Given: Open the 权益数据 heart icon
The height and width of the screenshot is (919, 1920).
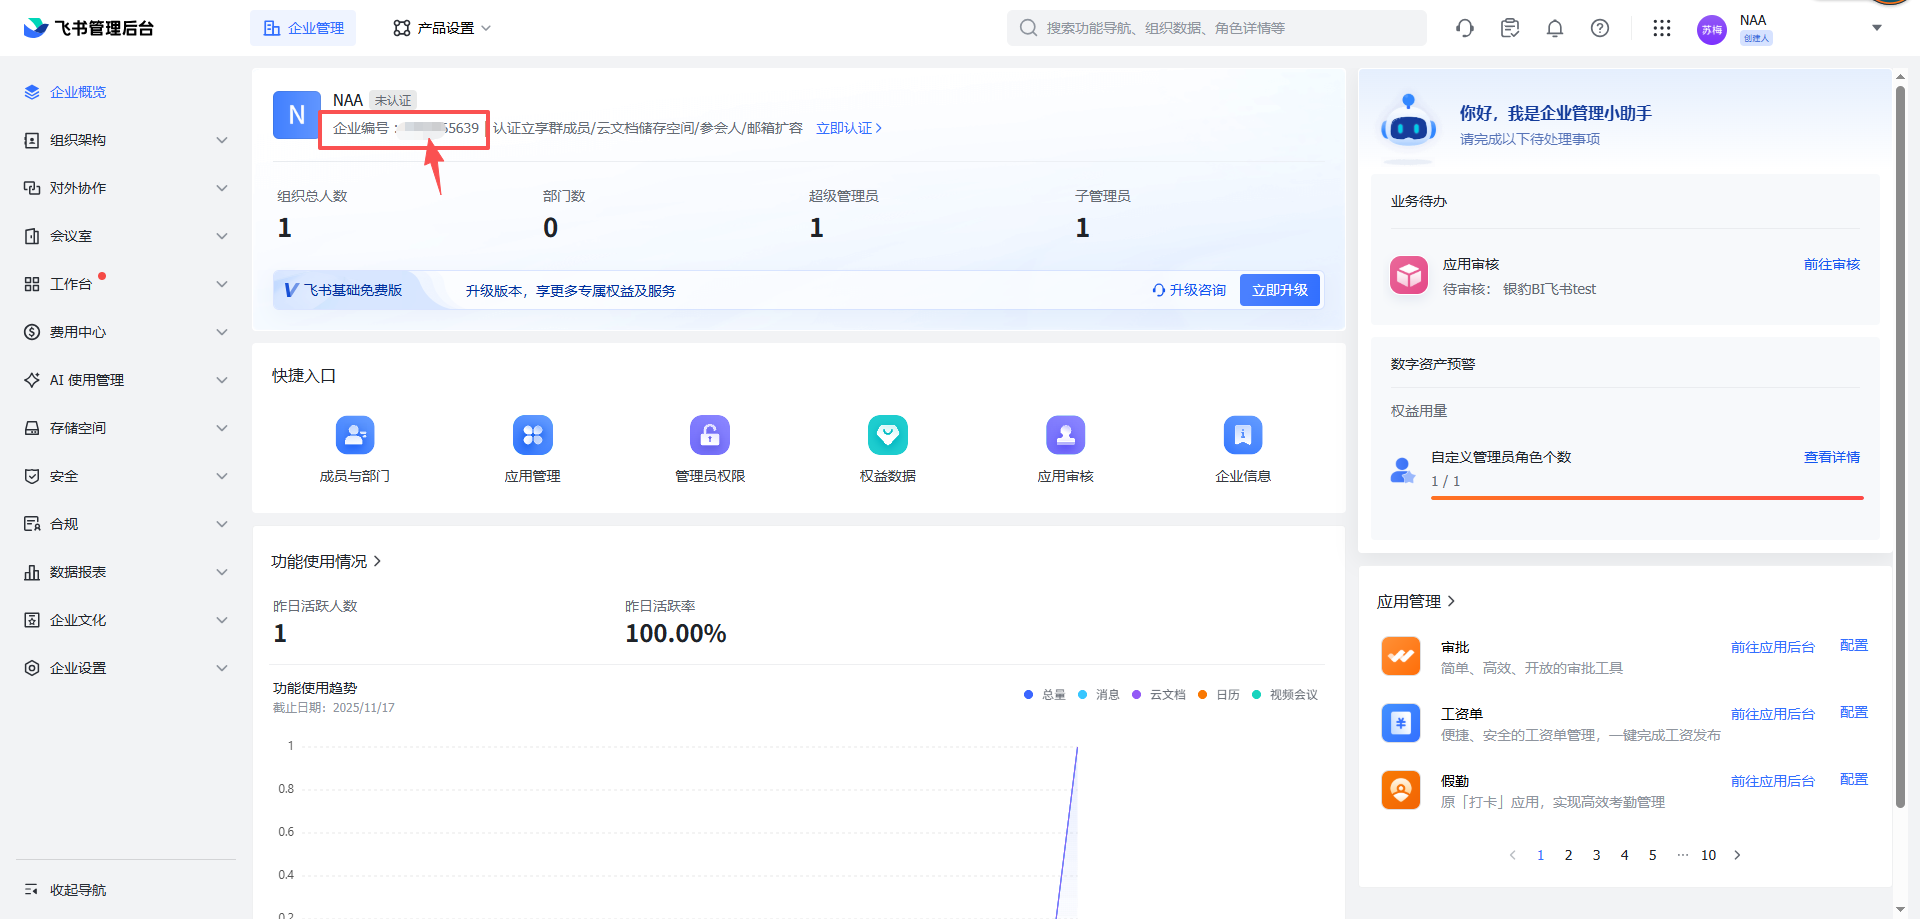Looking at the screenshot, I should (887, 435).
